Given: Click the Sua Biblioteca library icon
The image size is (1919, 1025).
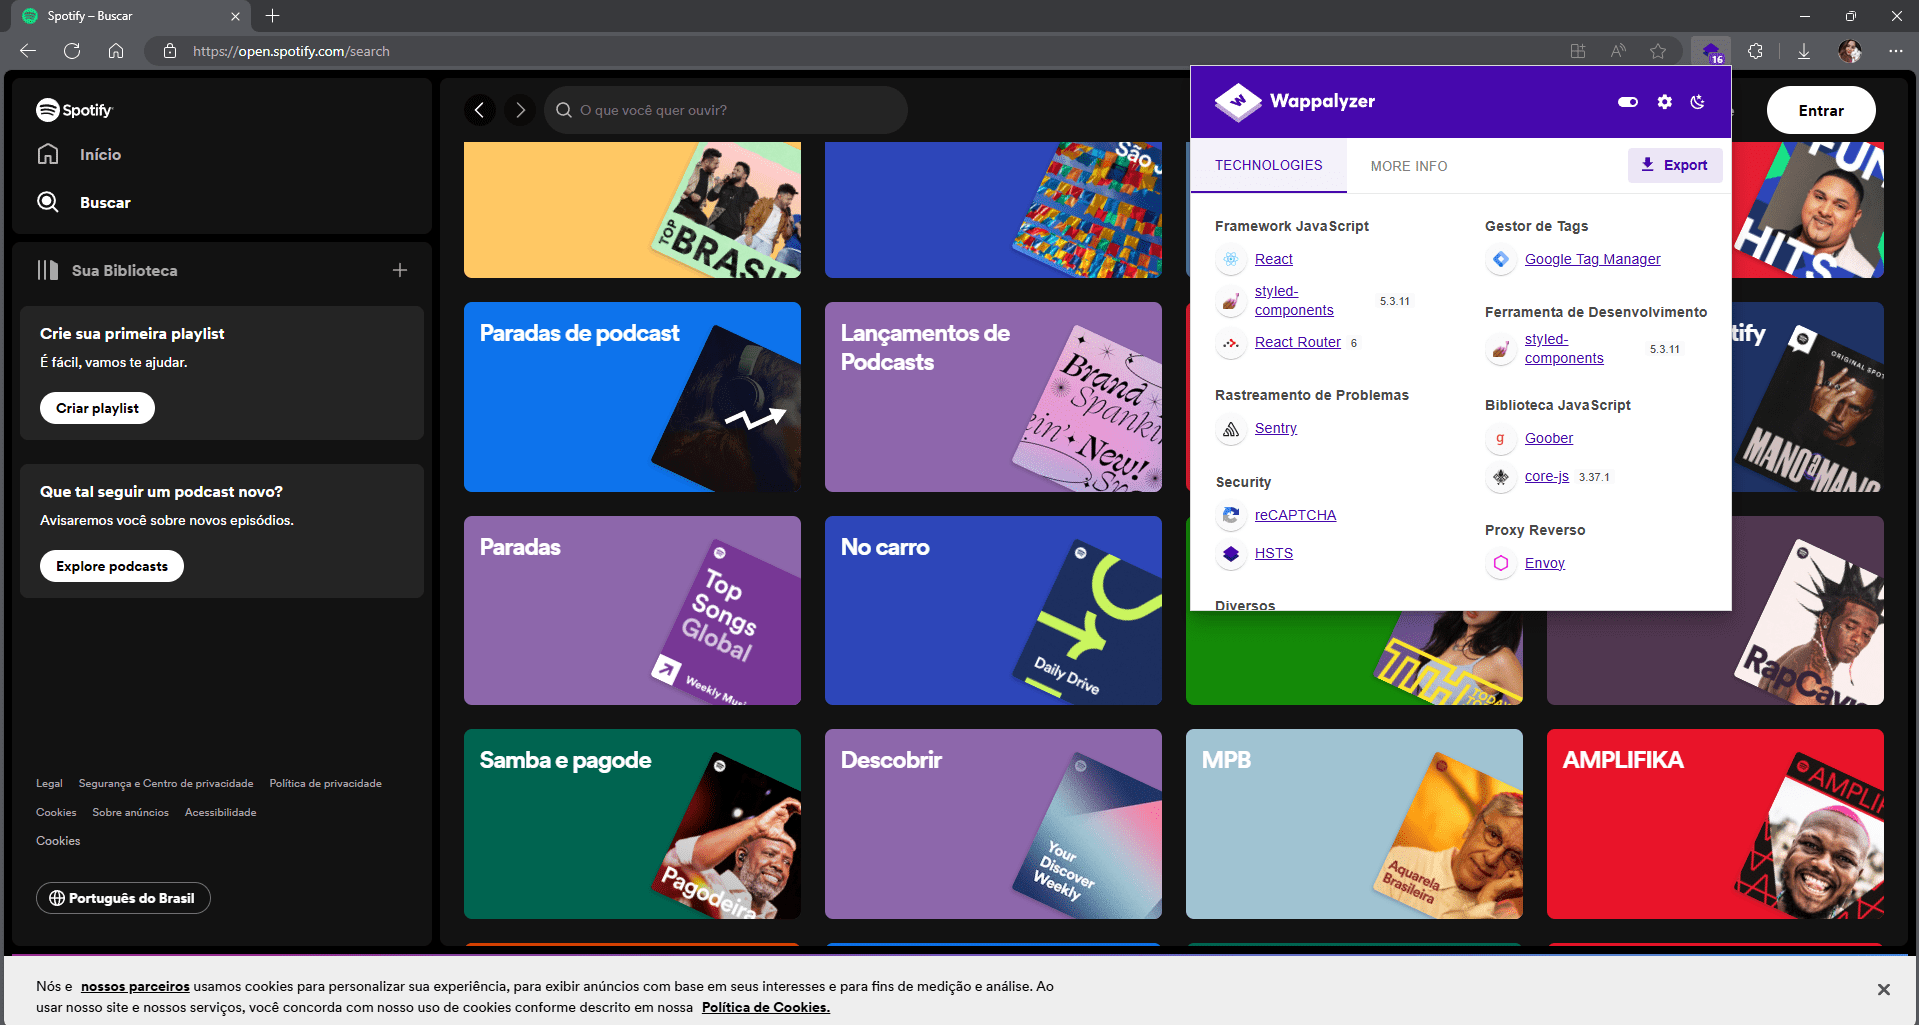Looking at the screenshot, I should (x=48, y=270).
